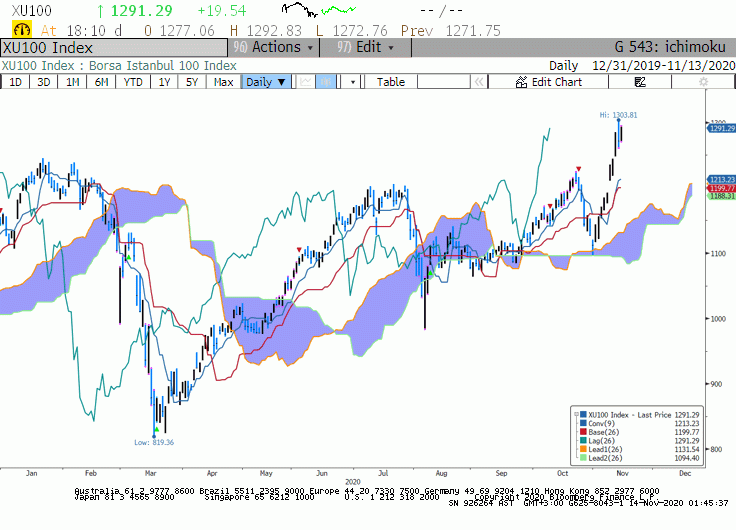The width and height of the screenshot is (736, 530).
Task: Click the double left chevron icon
Action: pos(479,82)
